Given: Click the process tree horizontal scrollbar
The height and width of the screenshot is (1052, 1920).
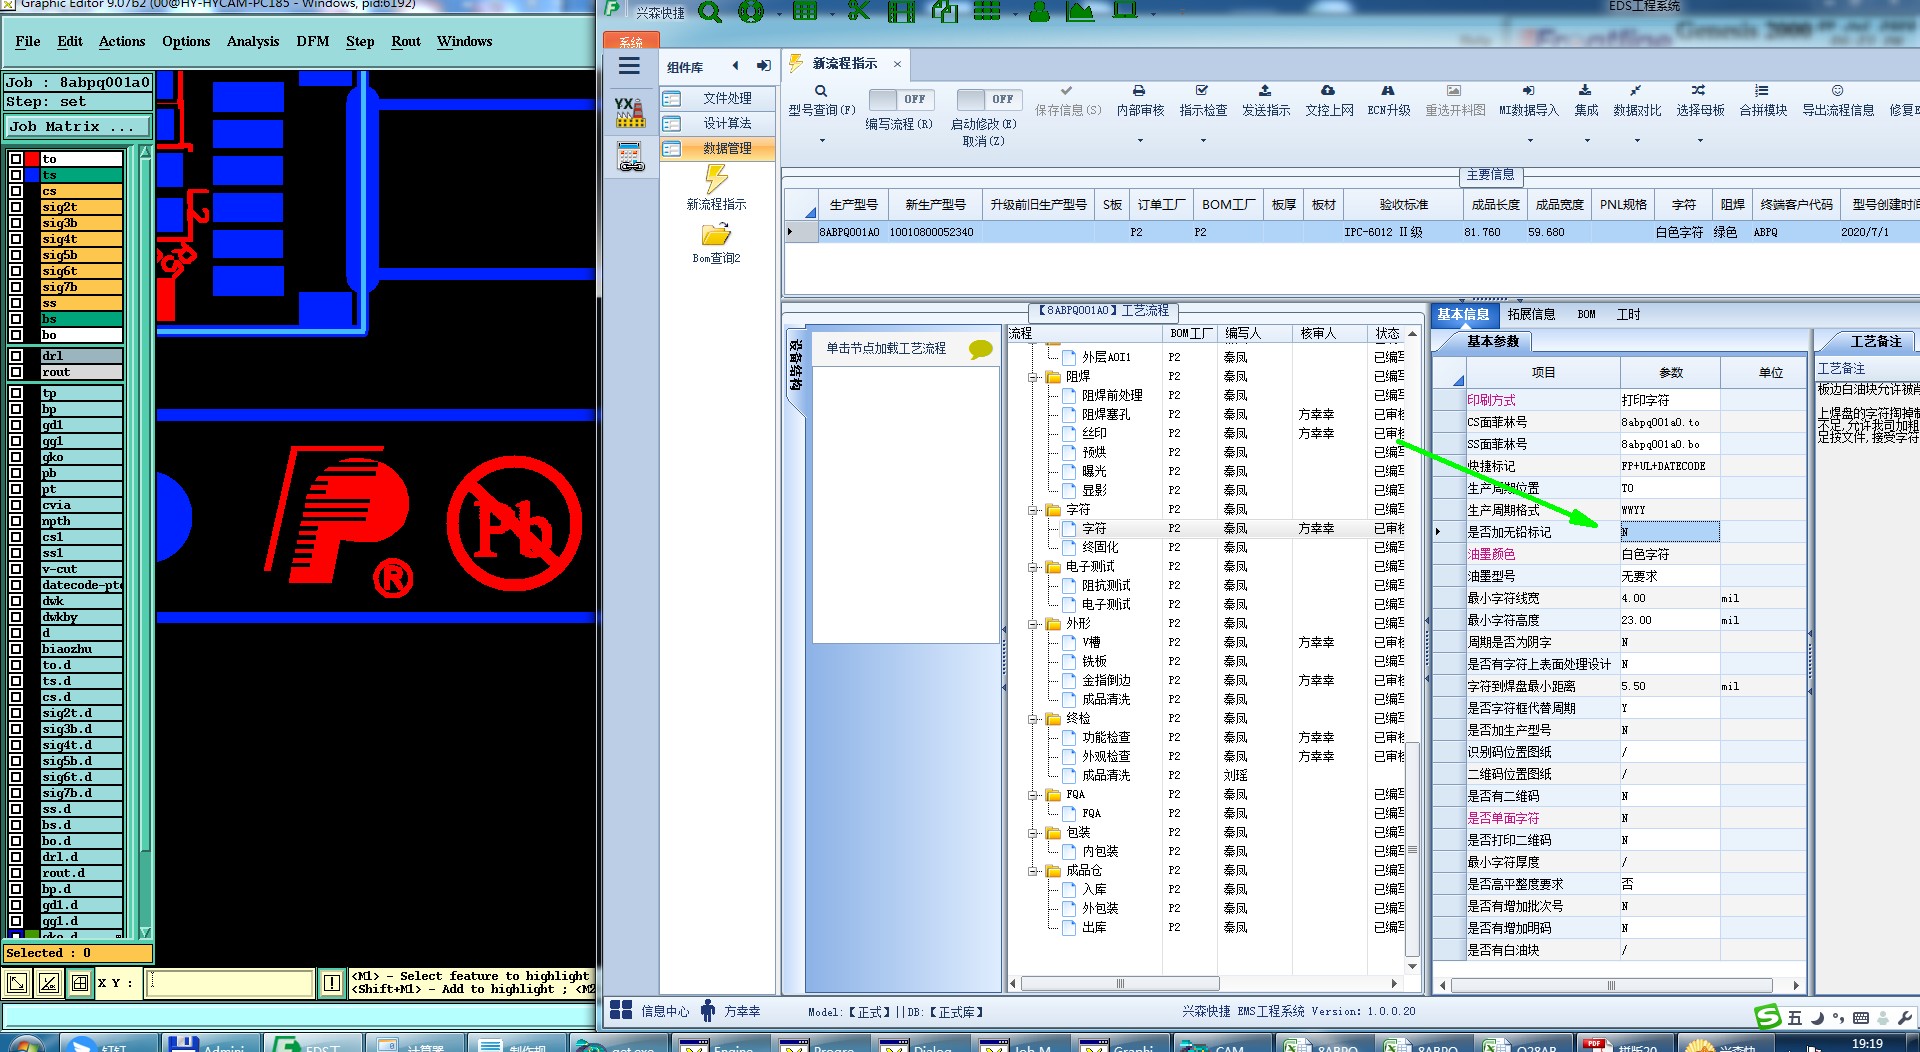Looking at the screenshot, I should click(x=1119, y=983).
